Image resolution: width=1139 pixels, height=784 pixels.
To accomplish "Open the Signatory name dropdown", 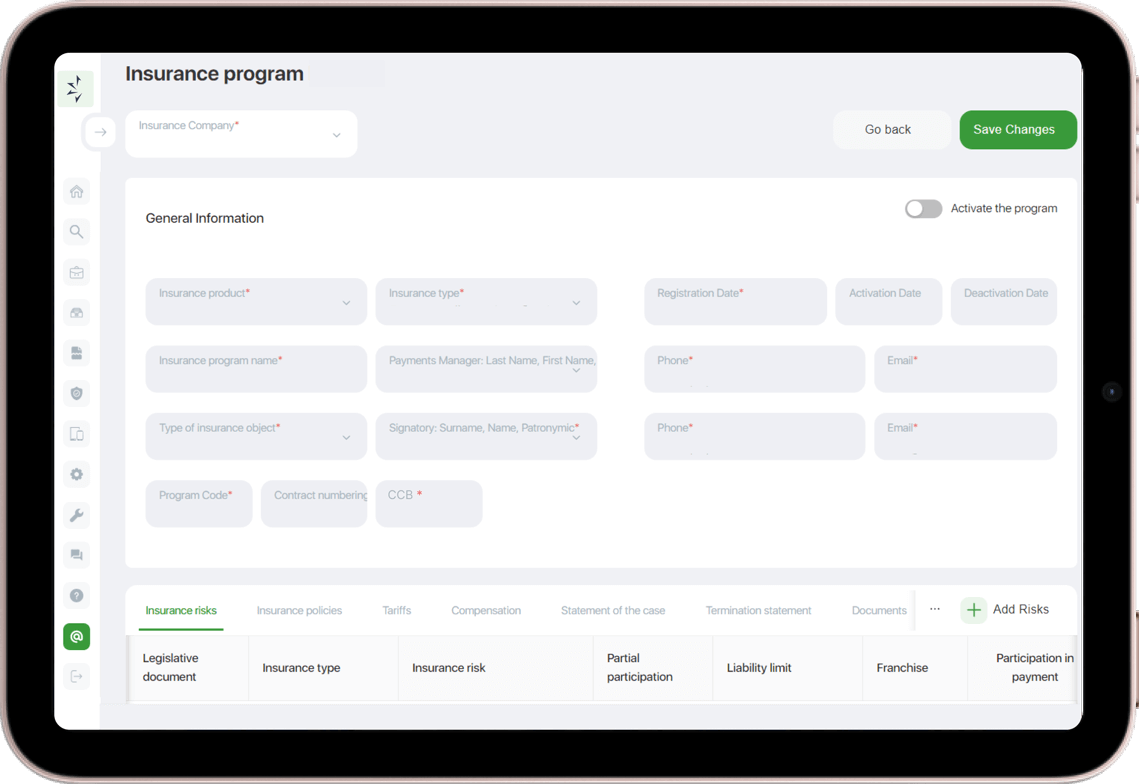I will (486, 436).
